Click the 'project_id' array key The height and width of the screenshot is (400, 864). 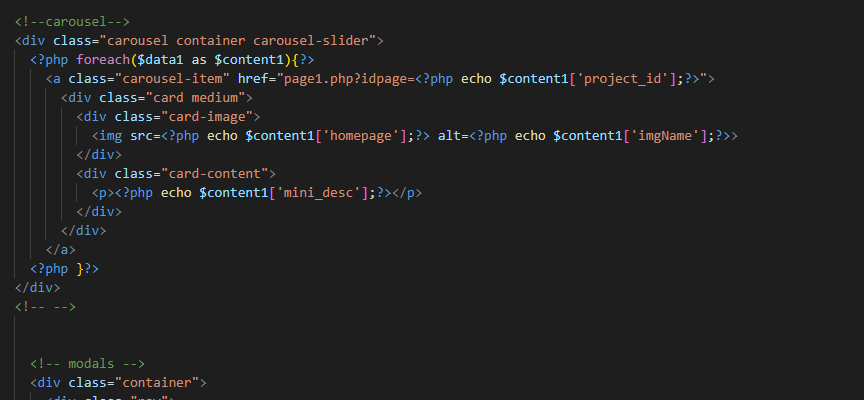coord(626,78)
